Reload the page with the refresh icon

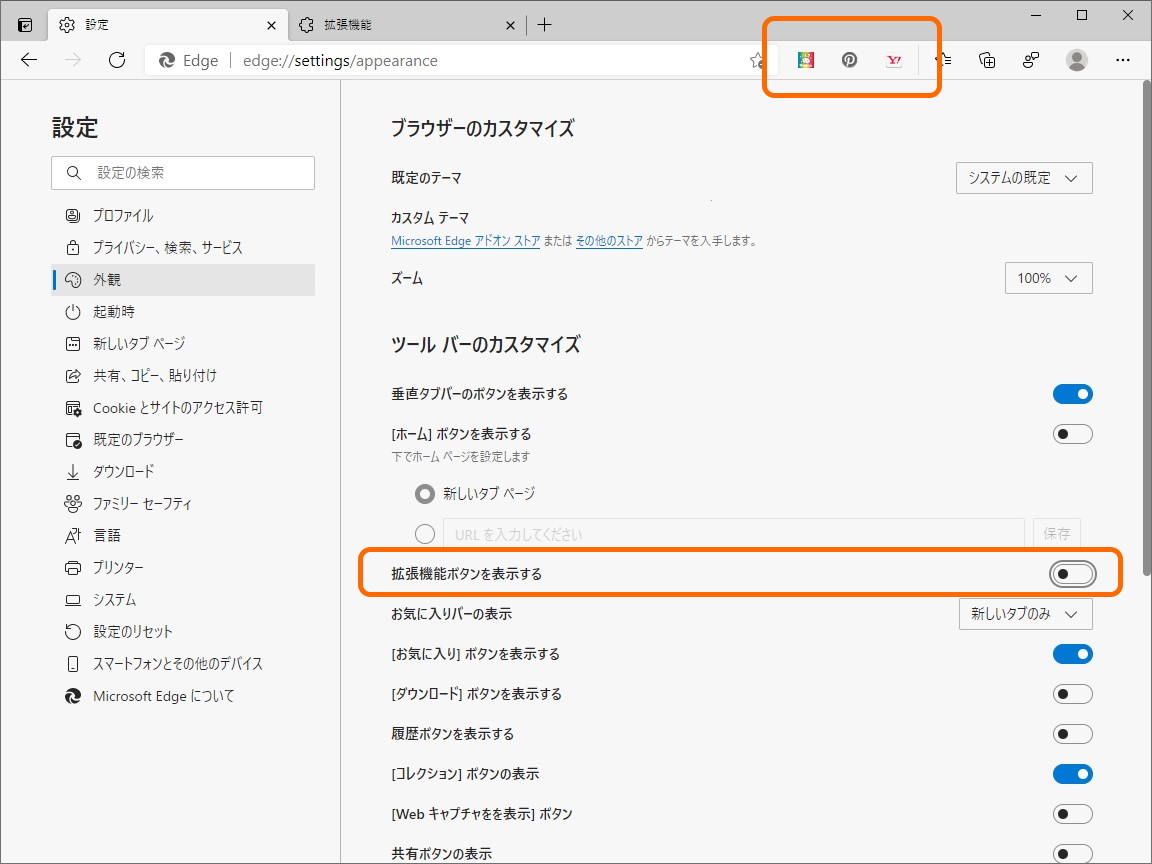point(117,60)
